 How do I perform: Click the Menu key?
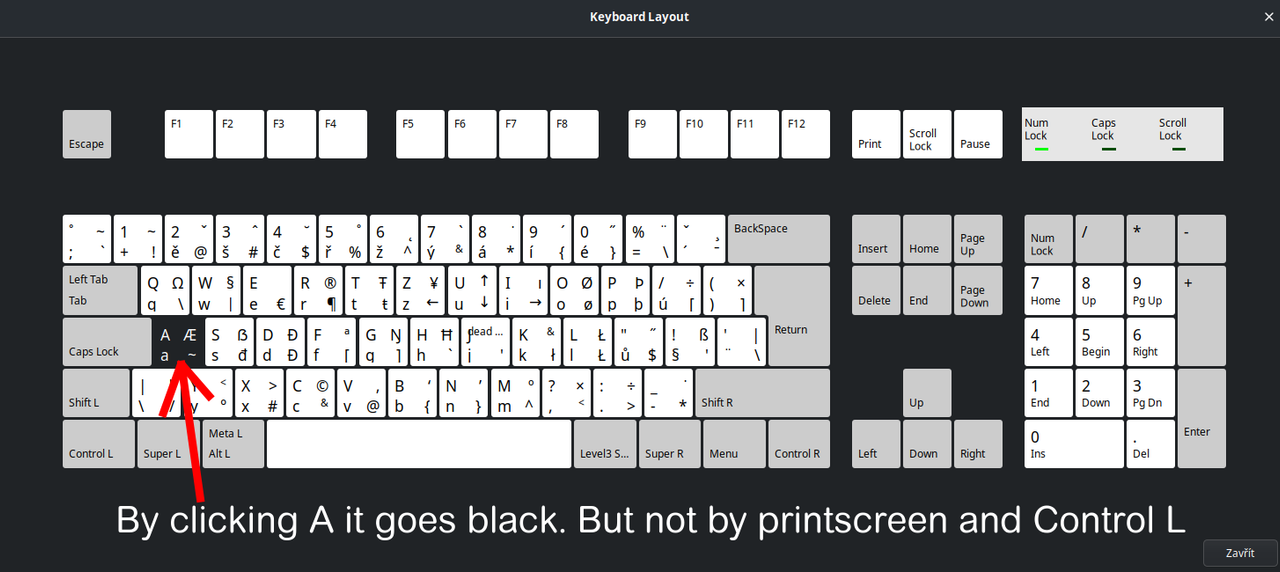tap(734, 444)
